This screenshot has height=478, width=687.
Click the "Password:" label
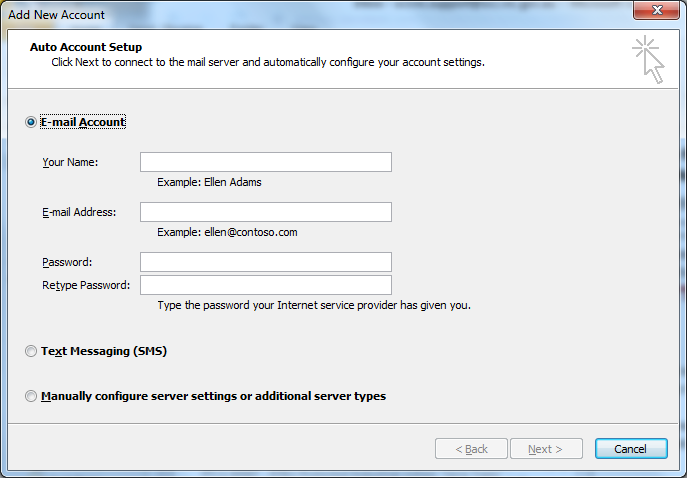point(67,262)
